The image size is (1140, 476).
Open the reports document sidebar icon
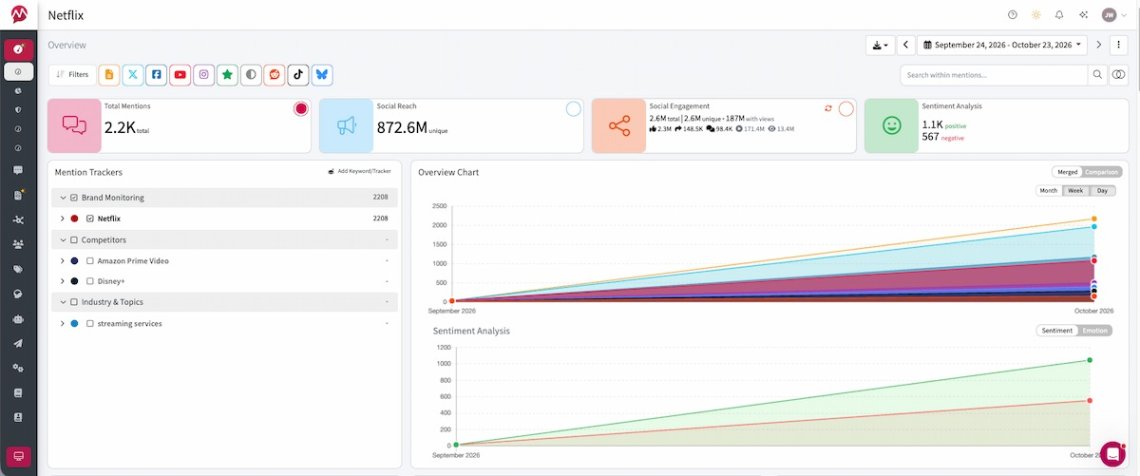(x=18, y=195)
